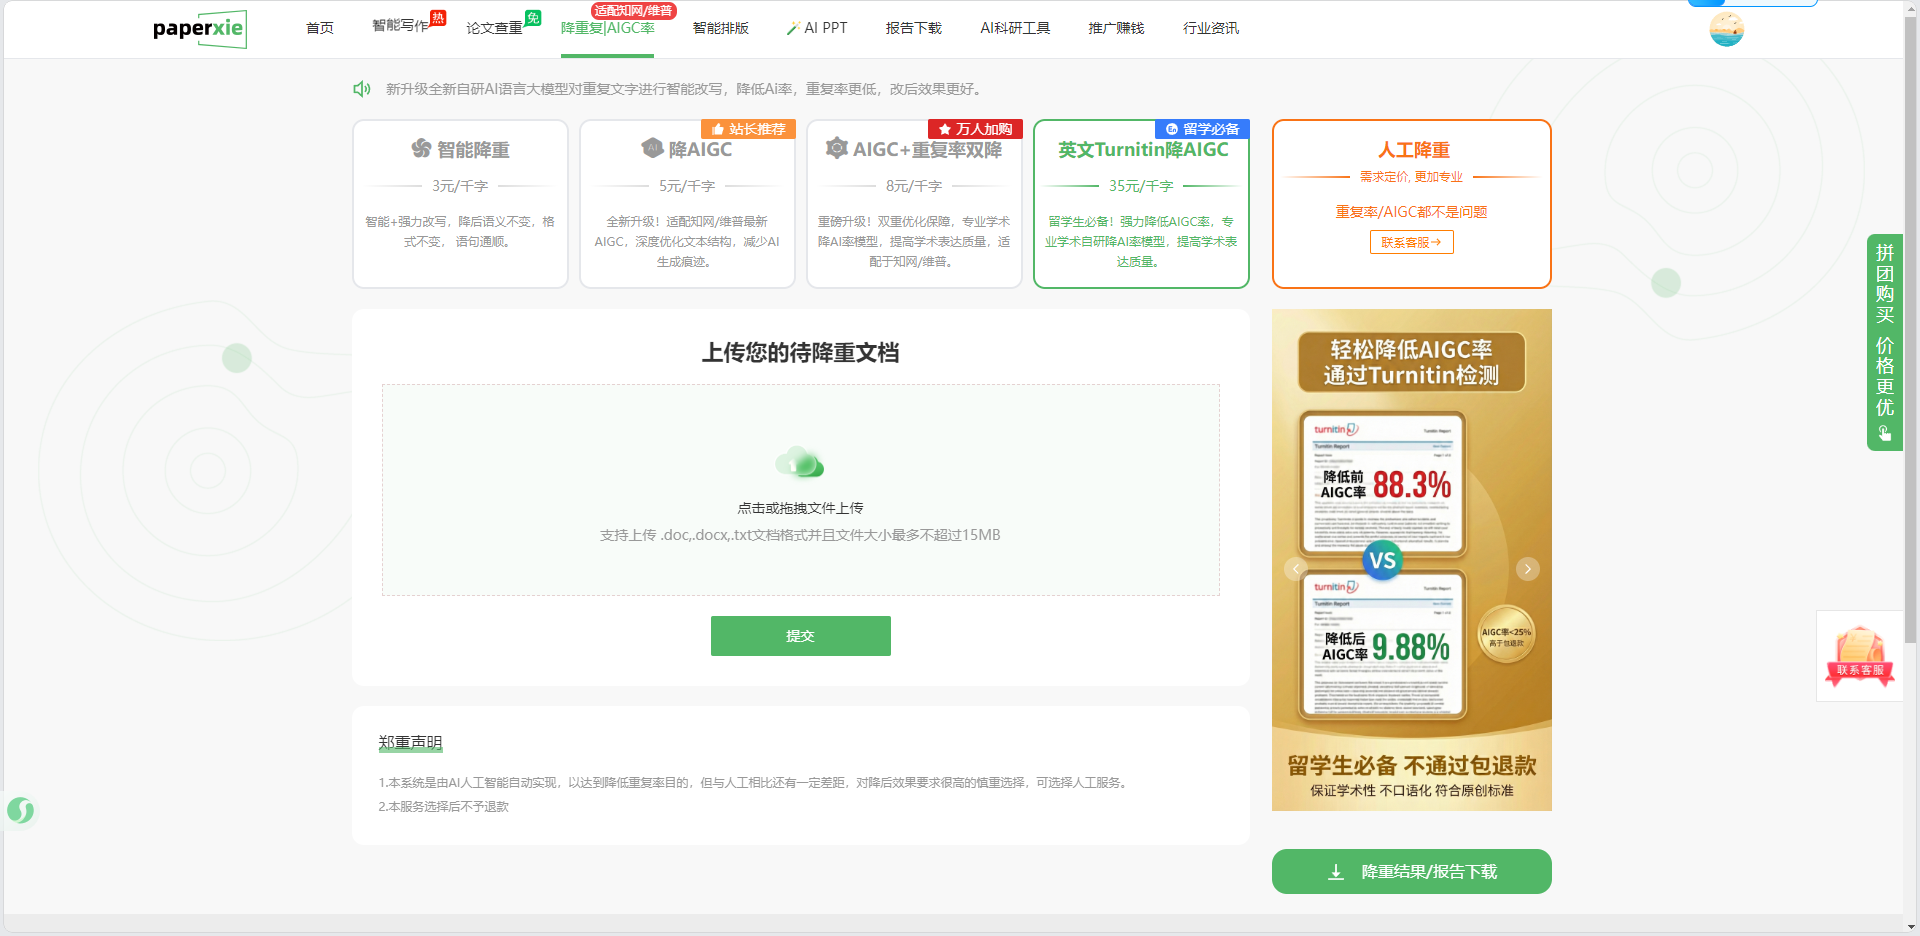Image resolution: width=1920 pixels, height=936 pixels.
Task: Click the carousel left arrow on the banner
Action: tap(1295, 568)
